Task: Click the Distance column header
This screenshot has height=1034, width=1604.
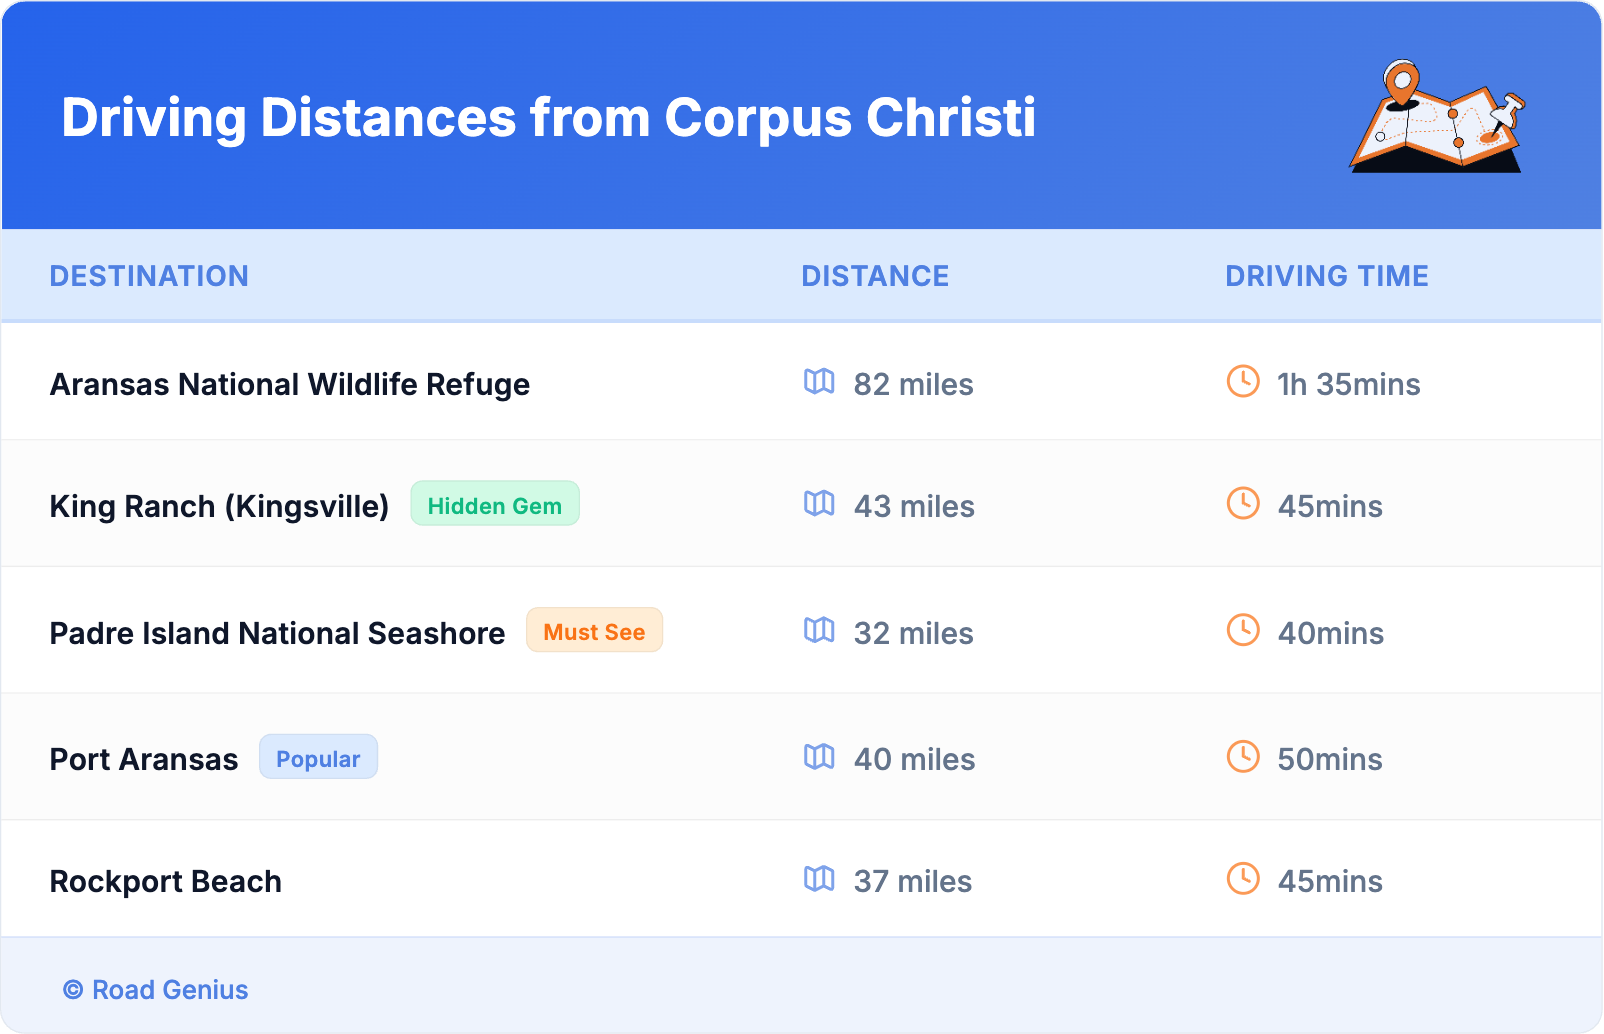Action: (x=875, y=276)
